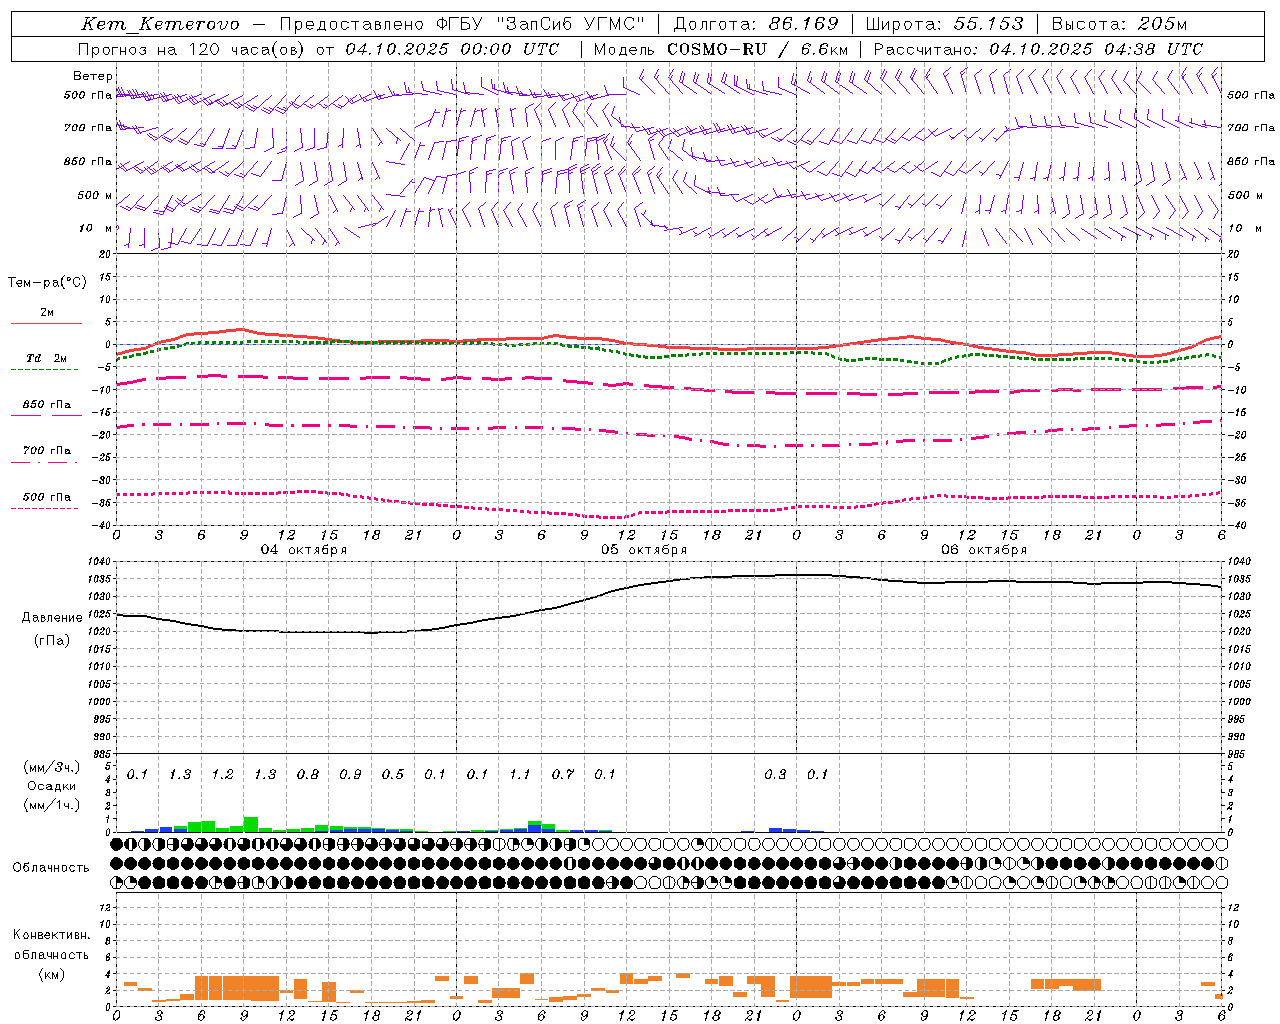Click the "2м" temperature legend entry
1280x1024 pixels.
(x=47, y=313)
